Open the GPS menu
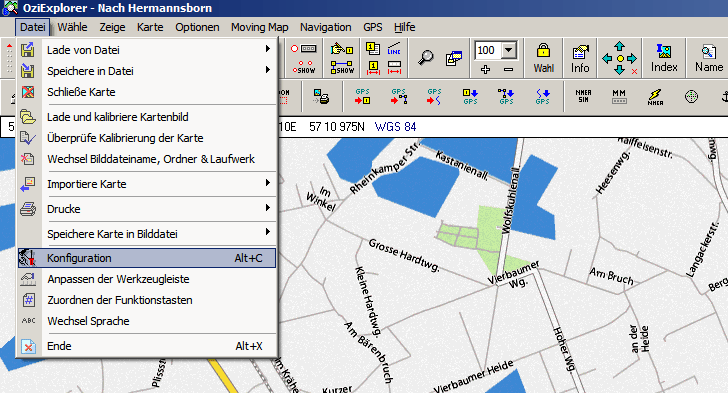Viewport: 728px width, 393px height. (373, 27)
